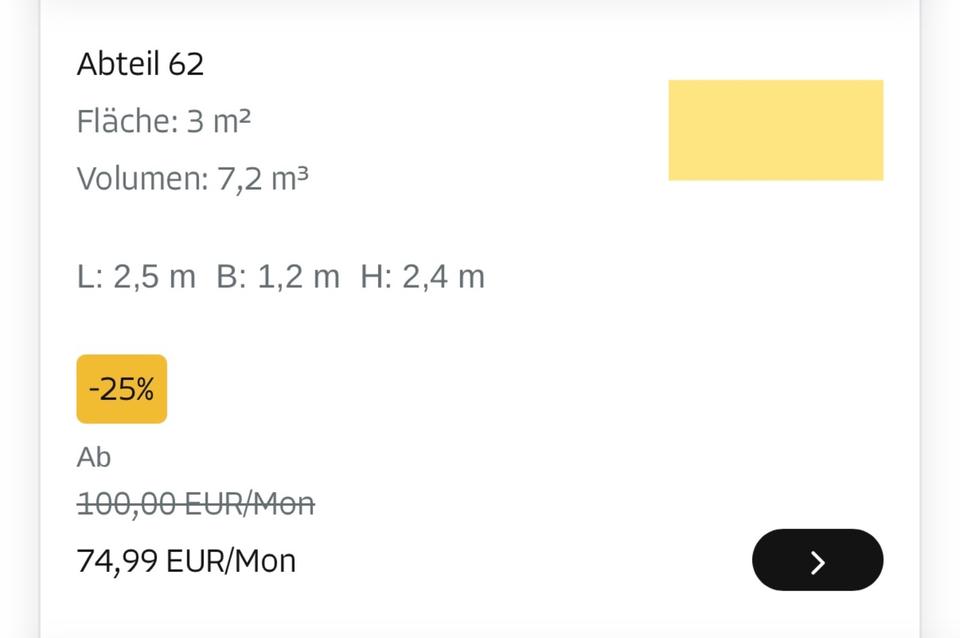The height and width of the screenshot is (638, 960).
Task: Click the Fläche label
Action: 127,122
